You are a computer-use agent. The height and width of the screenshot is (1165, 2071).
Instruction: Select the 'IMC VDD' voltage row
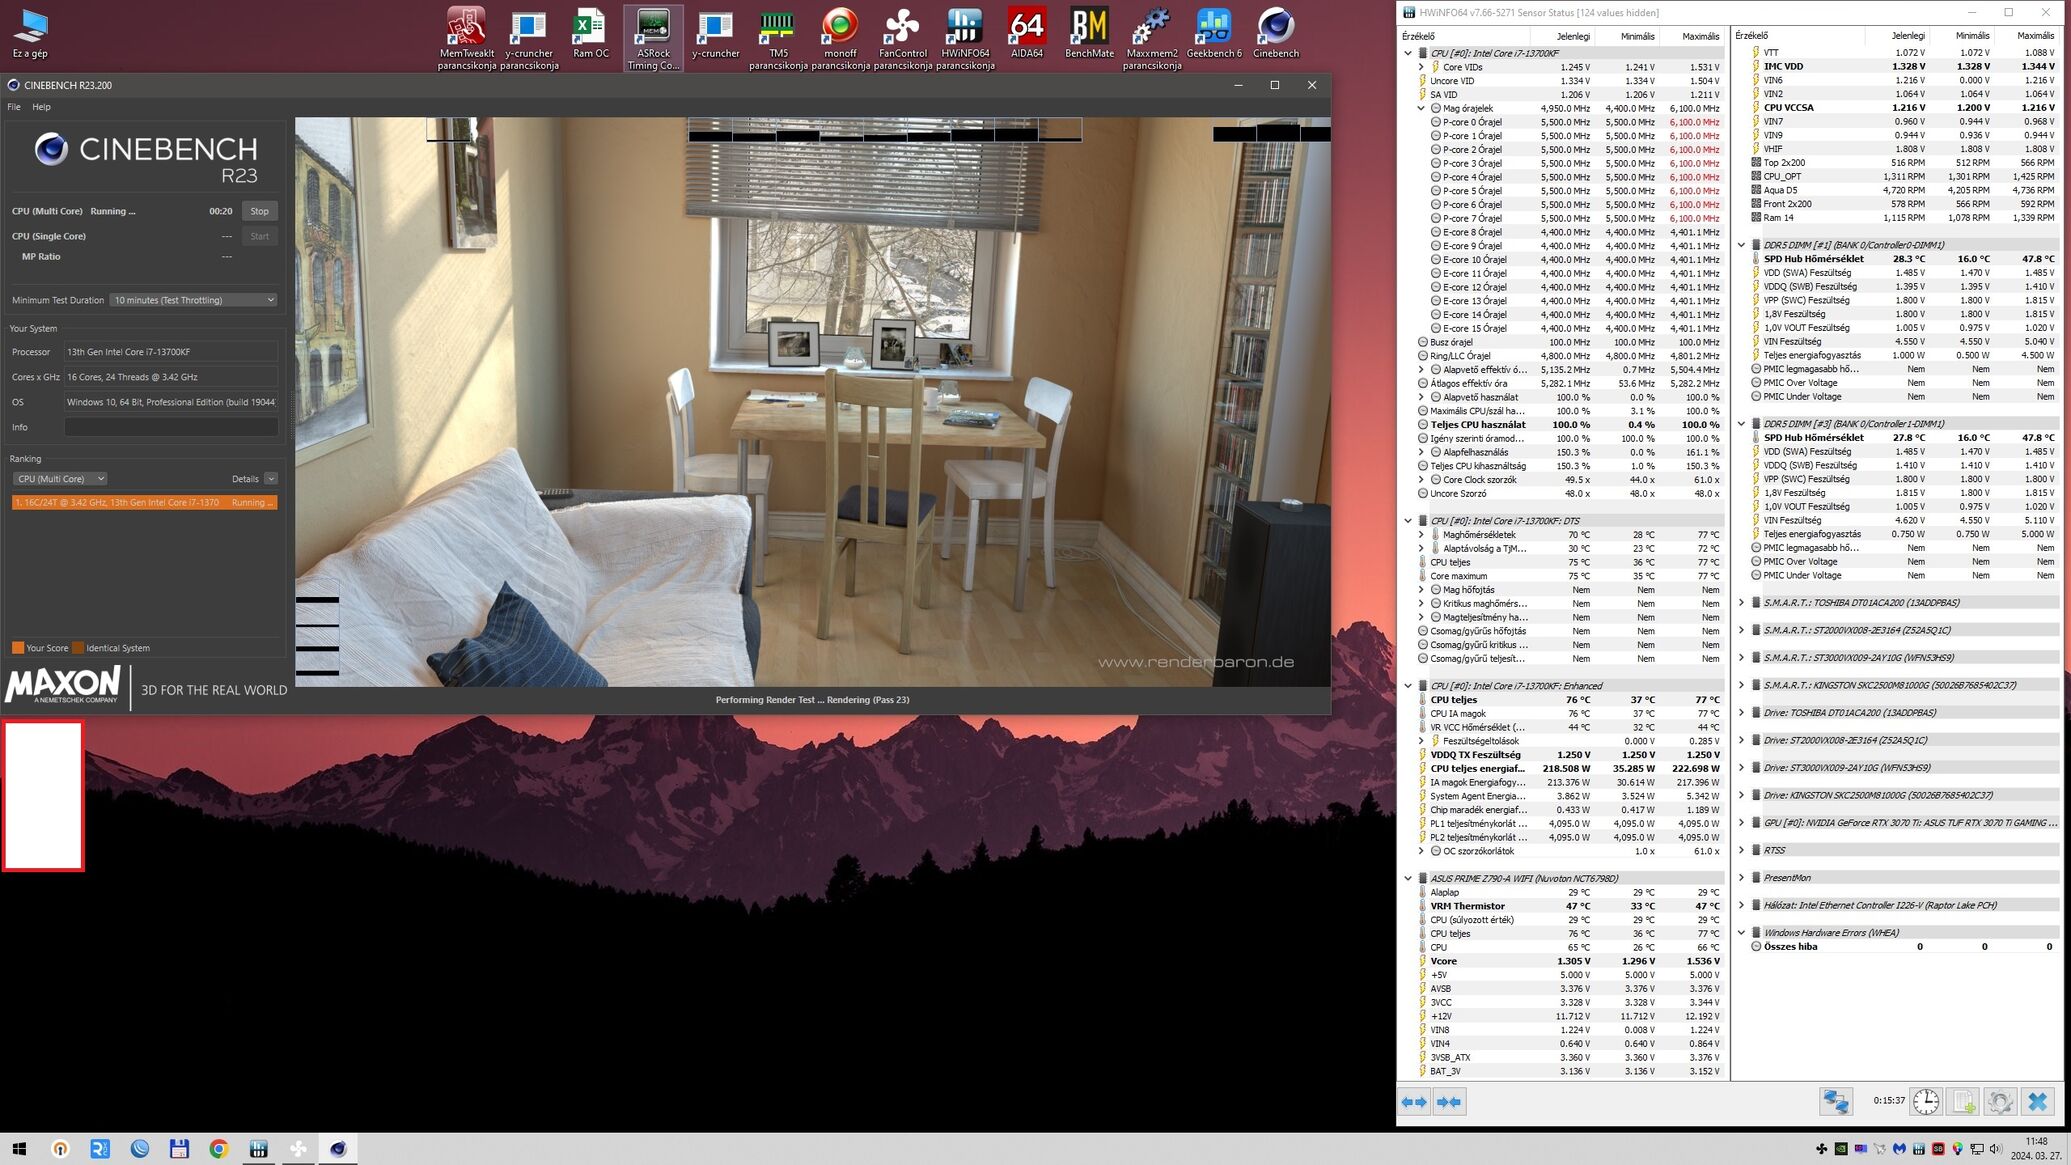point(1896,67)
